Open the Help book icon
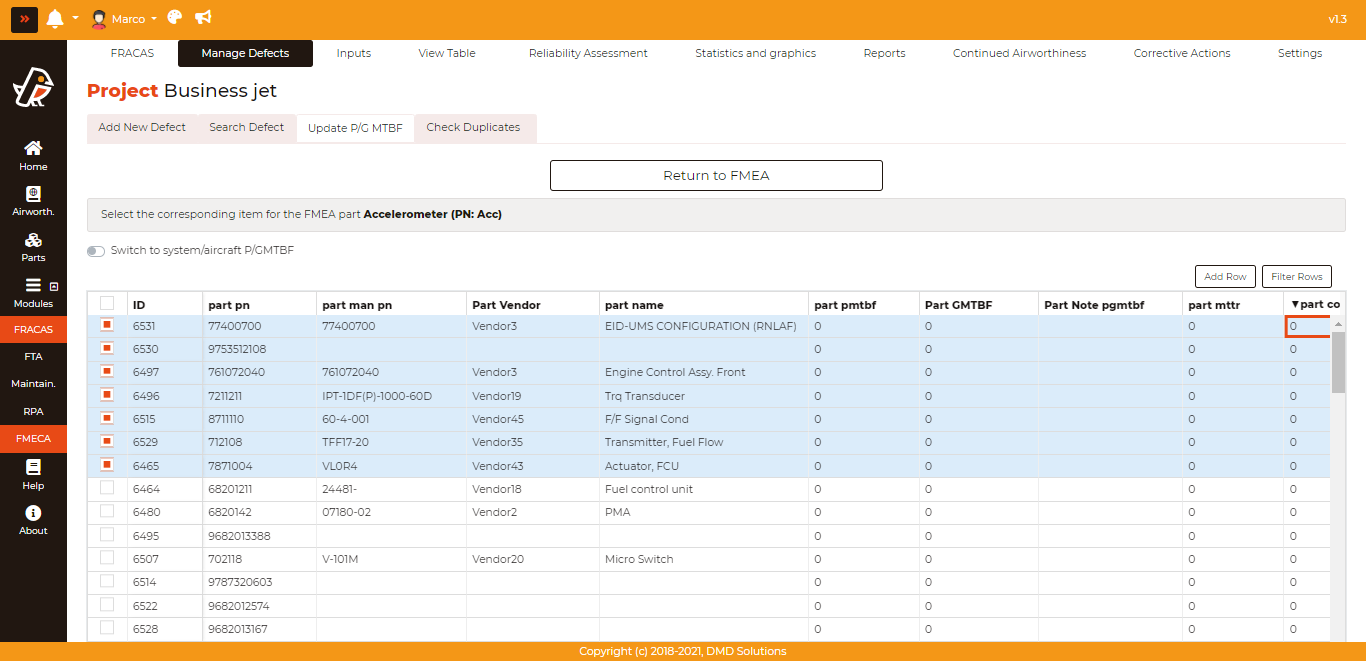Image resolution: width=1366 pixels, height=661 pixels. point(33,474)
